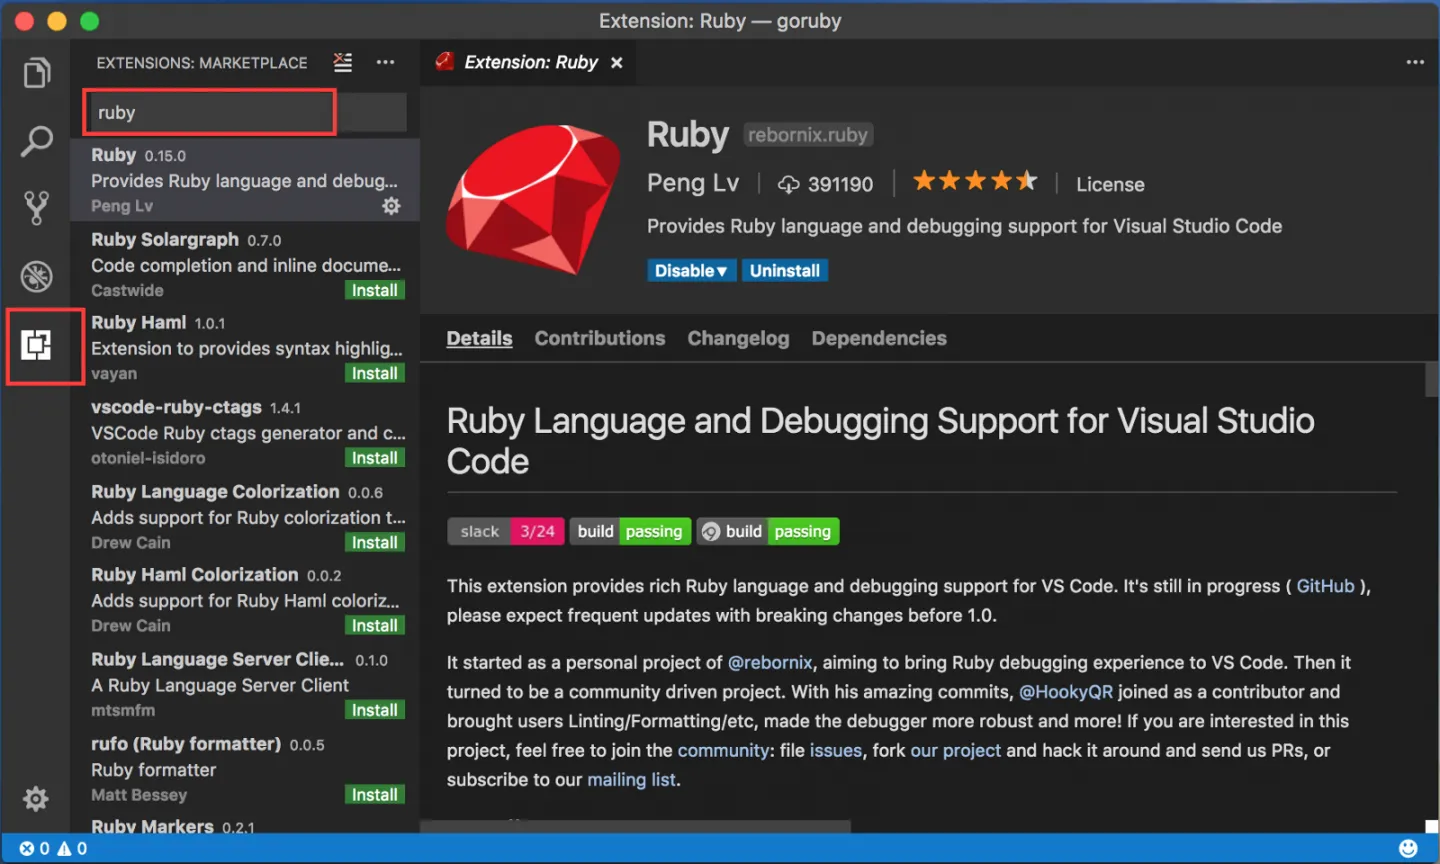
Task: Switch to the Details tab
Action: [x=479, y=338]
